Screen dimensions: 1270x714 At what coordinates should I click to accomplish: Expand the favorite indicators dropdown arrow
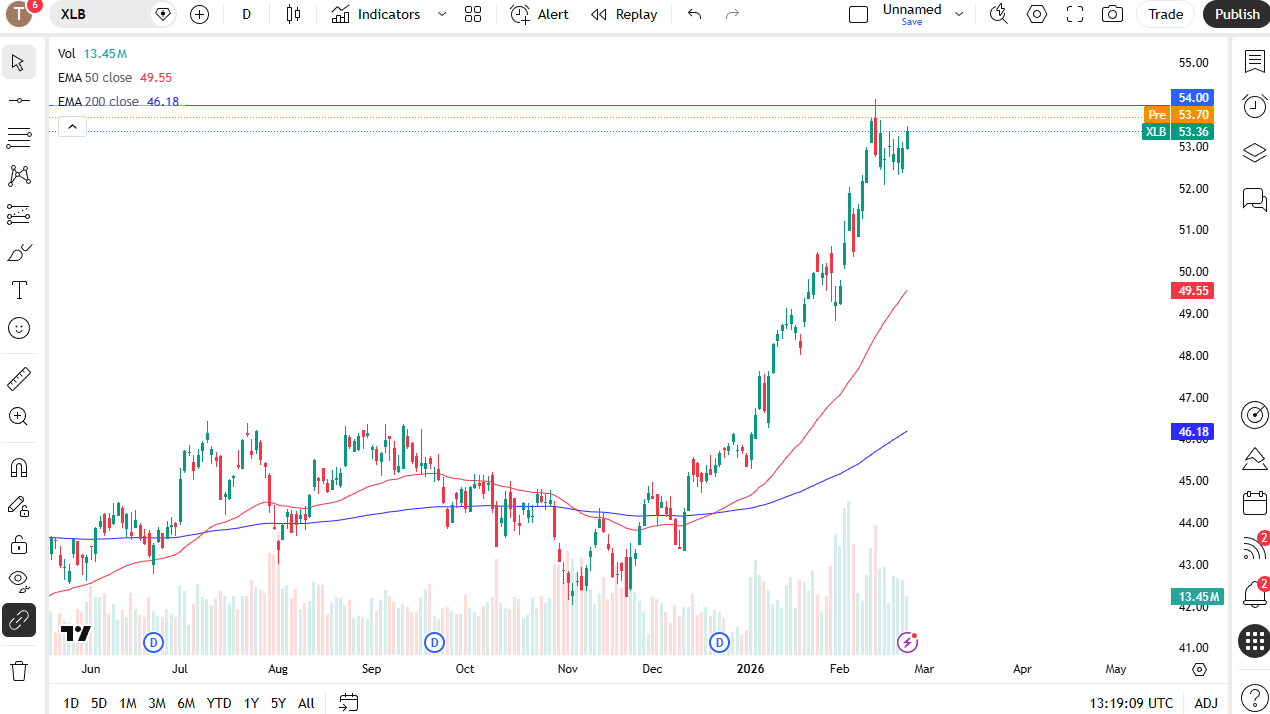pos(441,14)
